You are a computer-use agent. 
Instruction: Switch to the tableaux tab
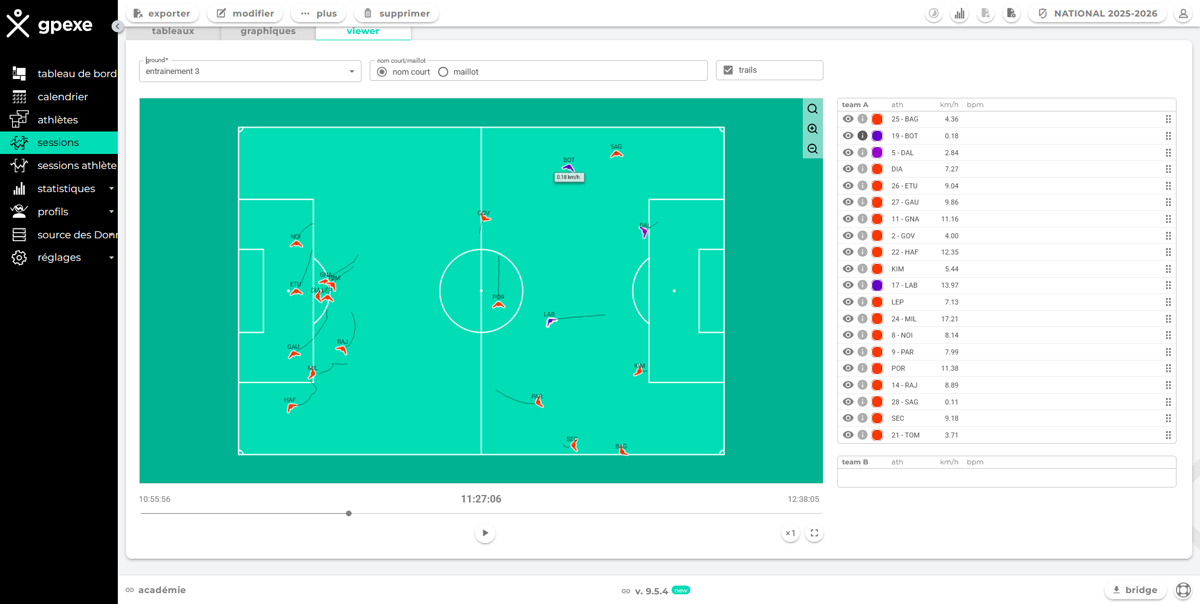[x=172, y=31]
